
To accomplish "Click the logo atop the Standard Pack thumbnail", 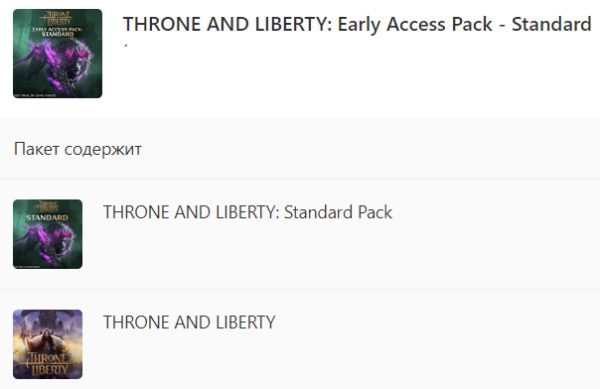I will point(47,207).
